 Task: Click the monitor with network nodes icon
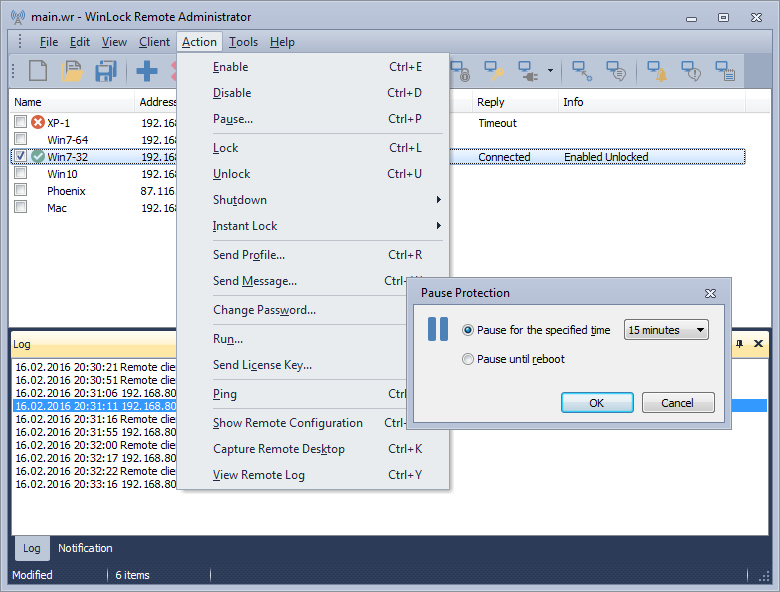click(x=582, y=71)
